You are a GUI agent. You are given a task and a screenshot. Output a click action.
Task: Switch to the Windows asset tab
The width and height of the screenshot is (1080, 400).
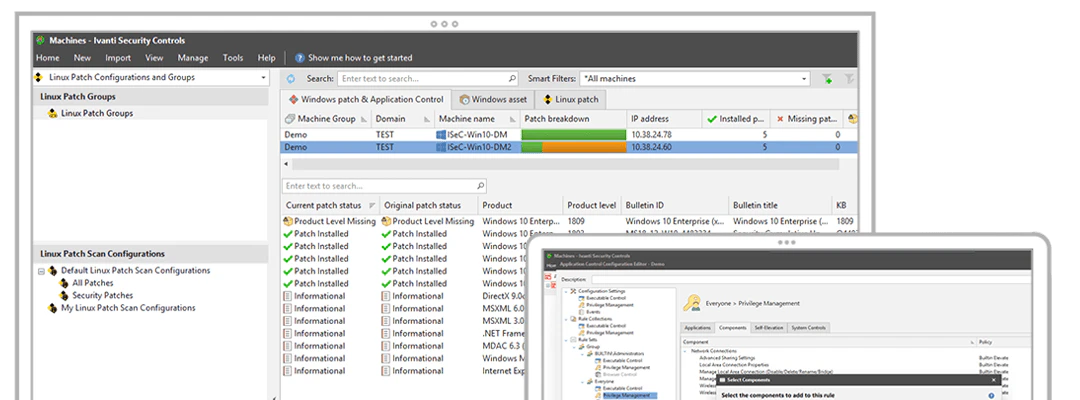pos(493,99)
